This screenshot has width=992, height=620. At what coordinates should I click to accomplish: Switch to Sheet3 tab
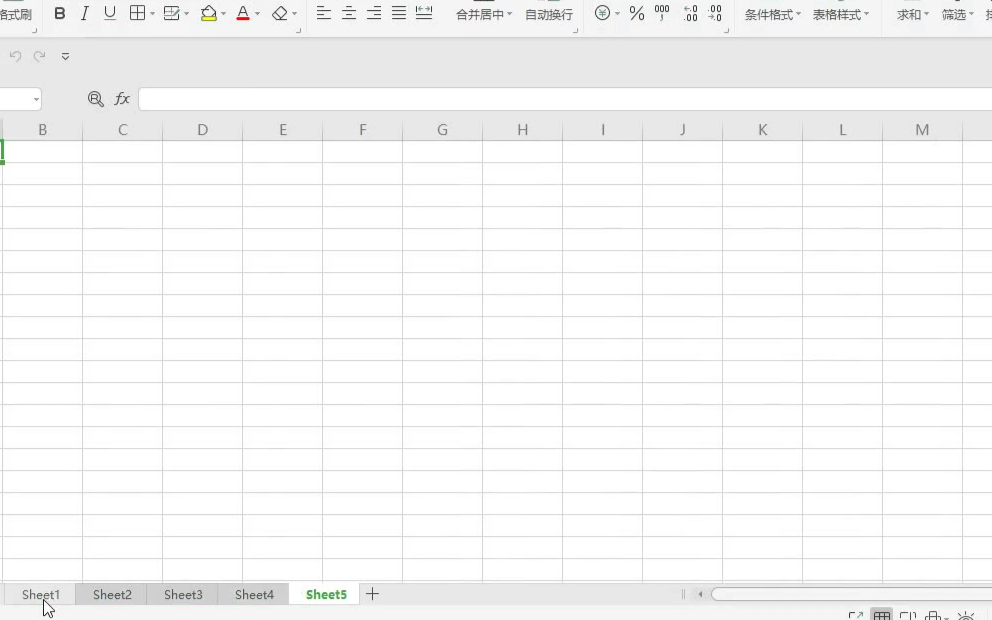(183, 594)
